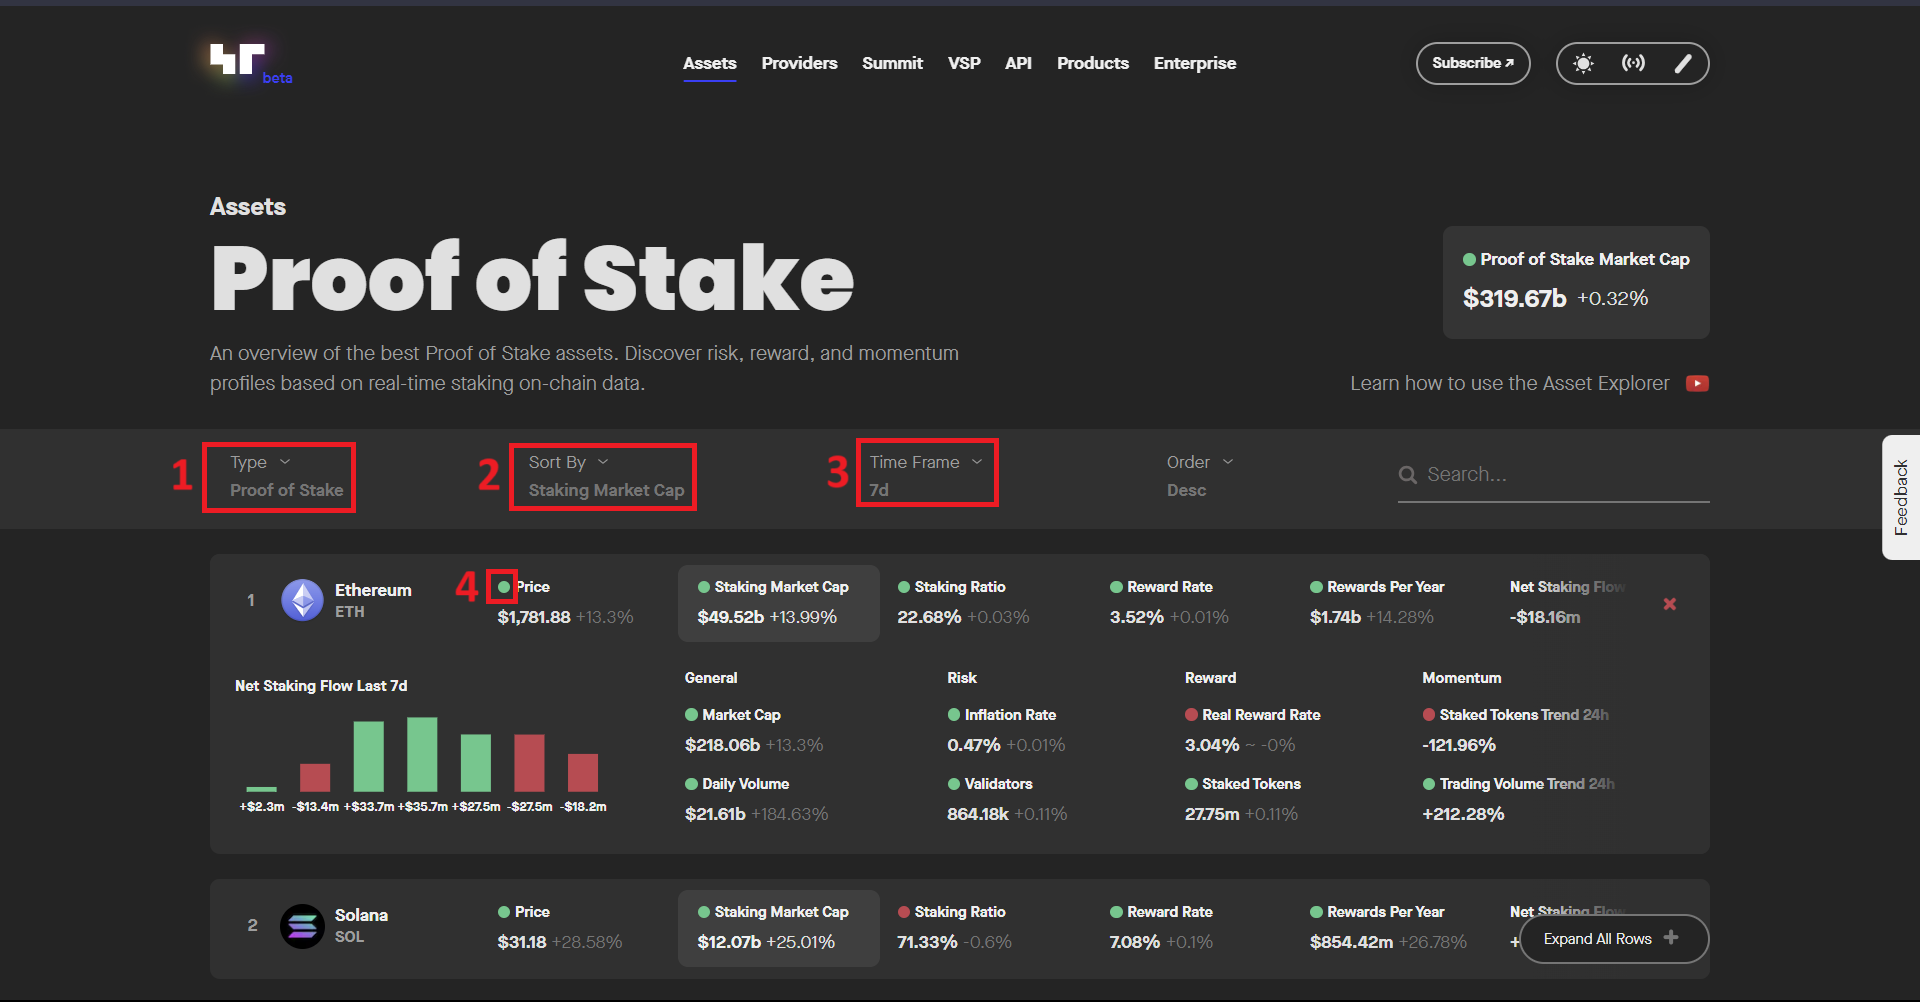Toggle the light mode sun icon
The height and width of the screenshot is (1002, 1920).
[1583, 64]
